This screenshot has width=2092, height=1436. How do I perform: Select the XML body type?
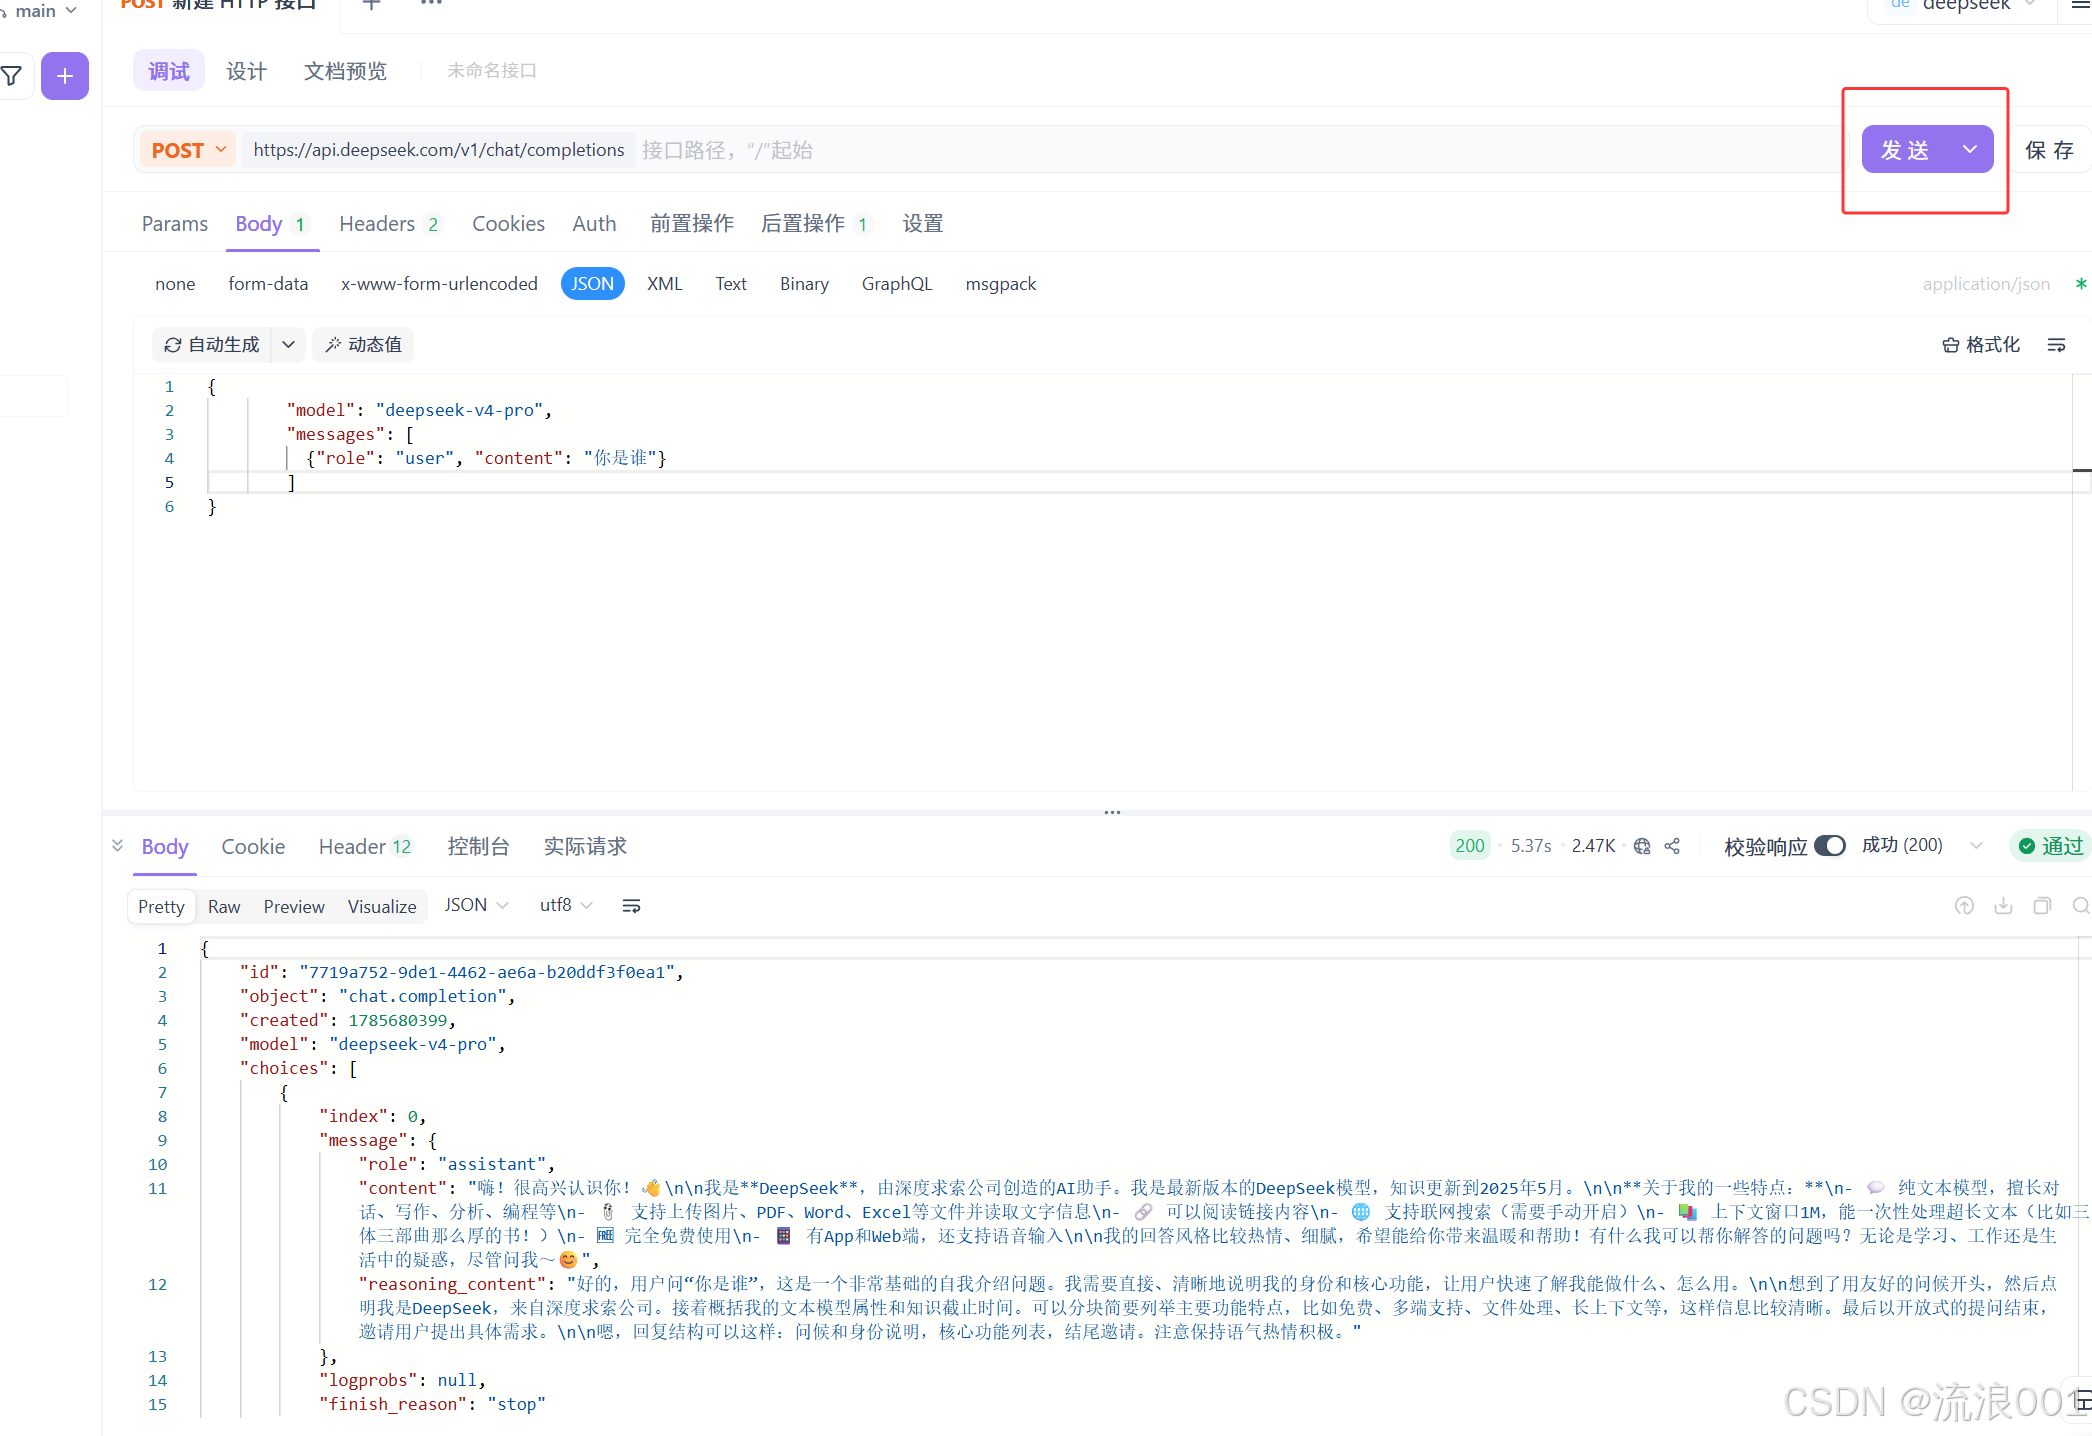[x=664, y=284]
